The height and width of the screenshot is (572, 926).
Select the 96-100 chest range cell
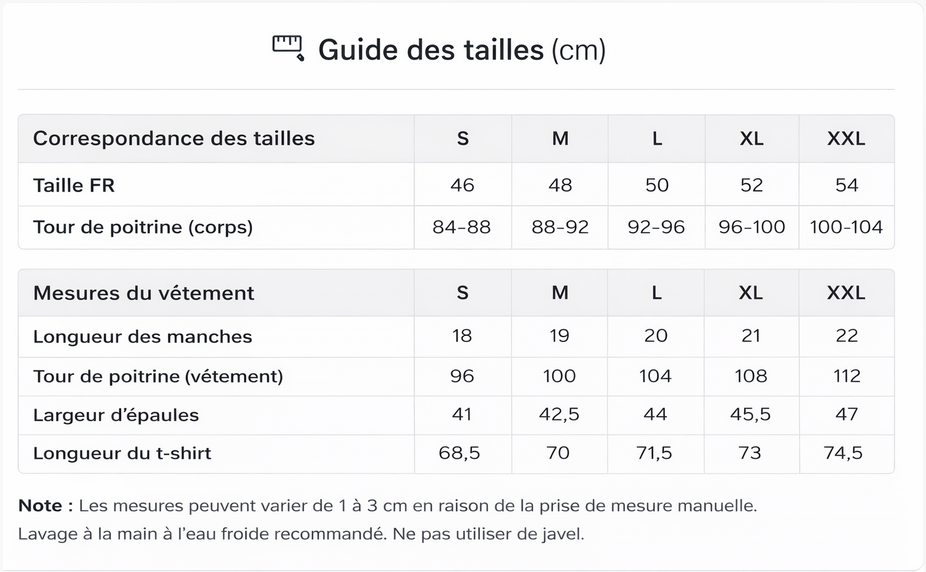[752, 227]
